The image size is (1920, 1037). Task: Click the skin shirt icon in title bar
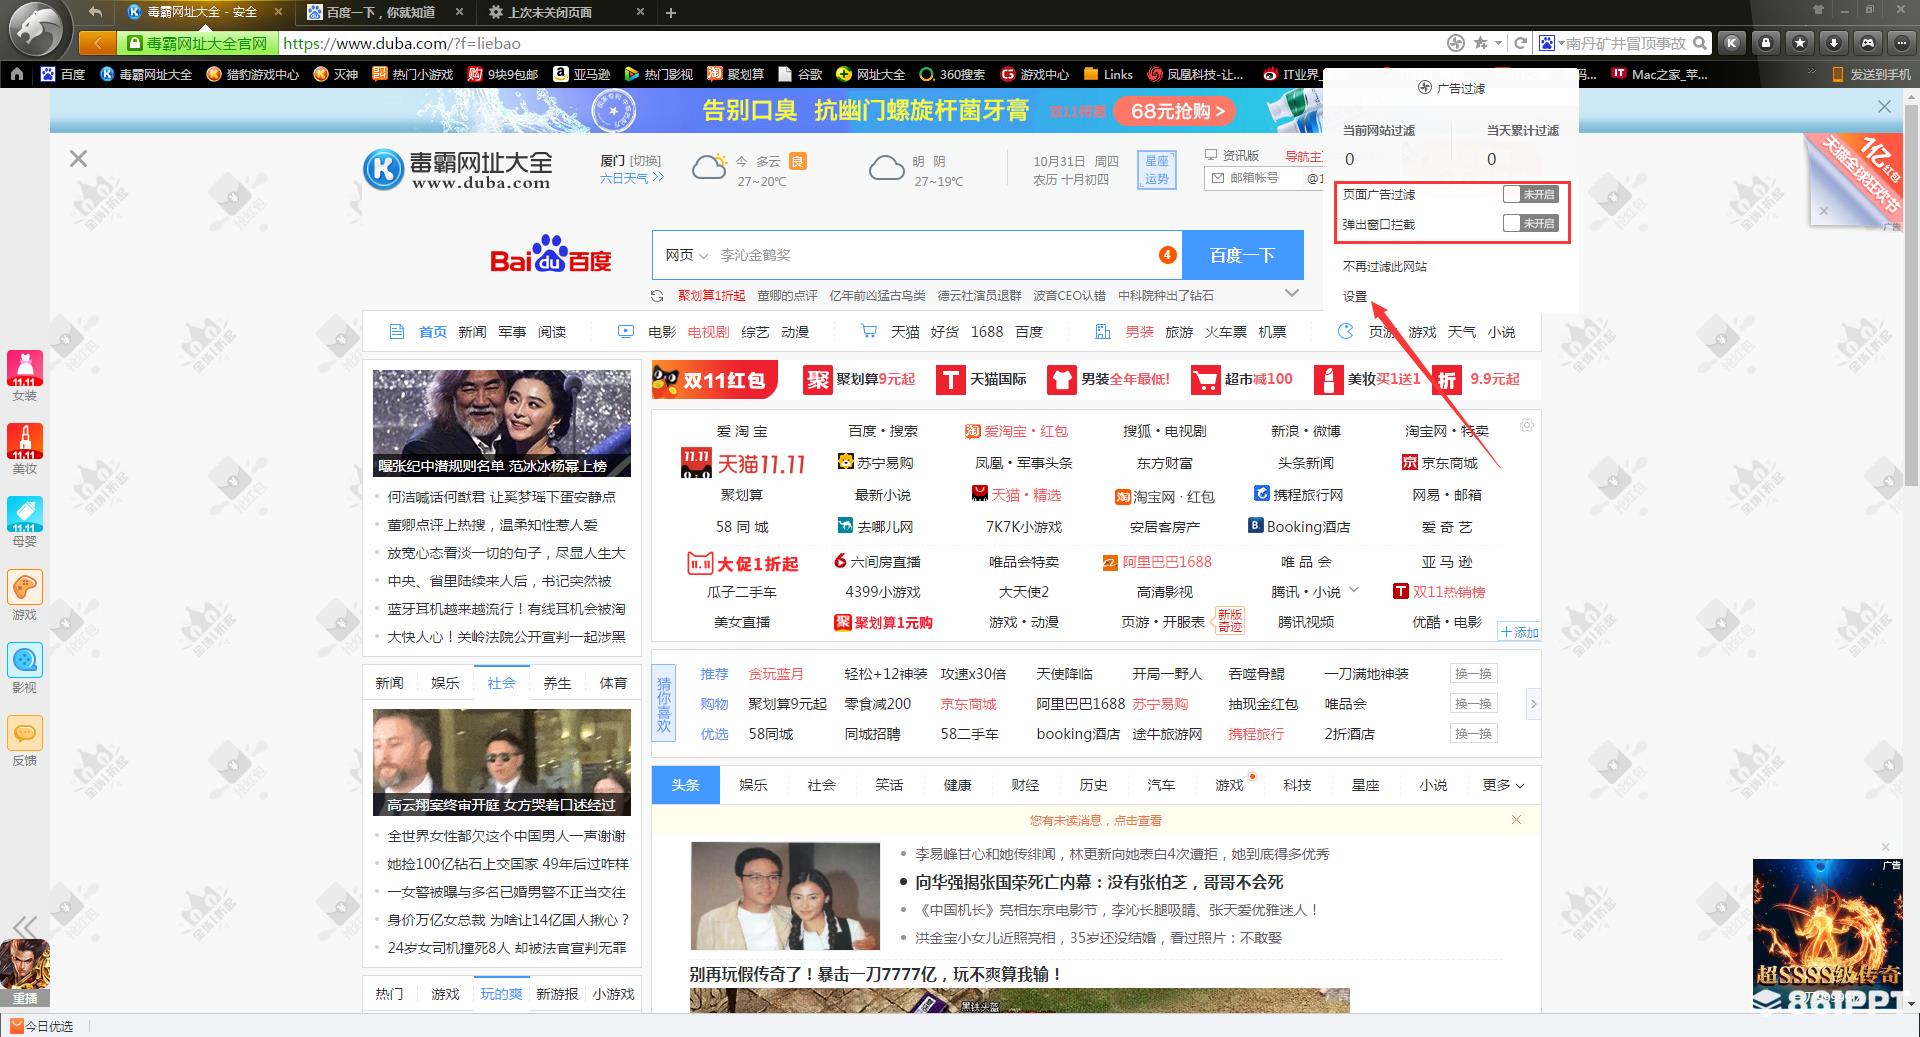[x=1819, y=10]
